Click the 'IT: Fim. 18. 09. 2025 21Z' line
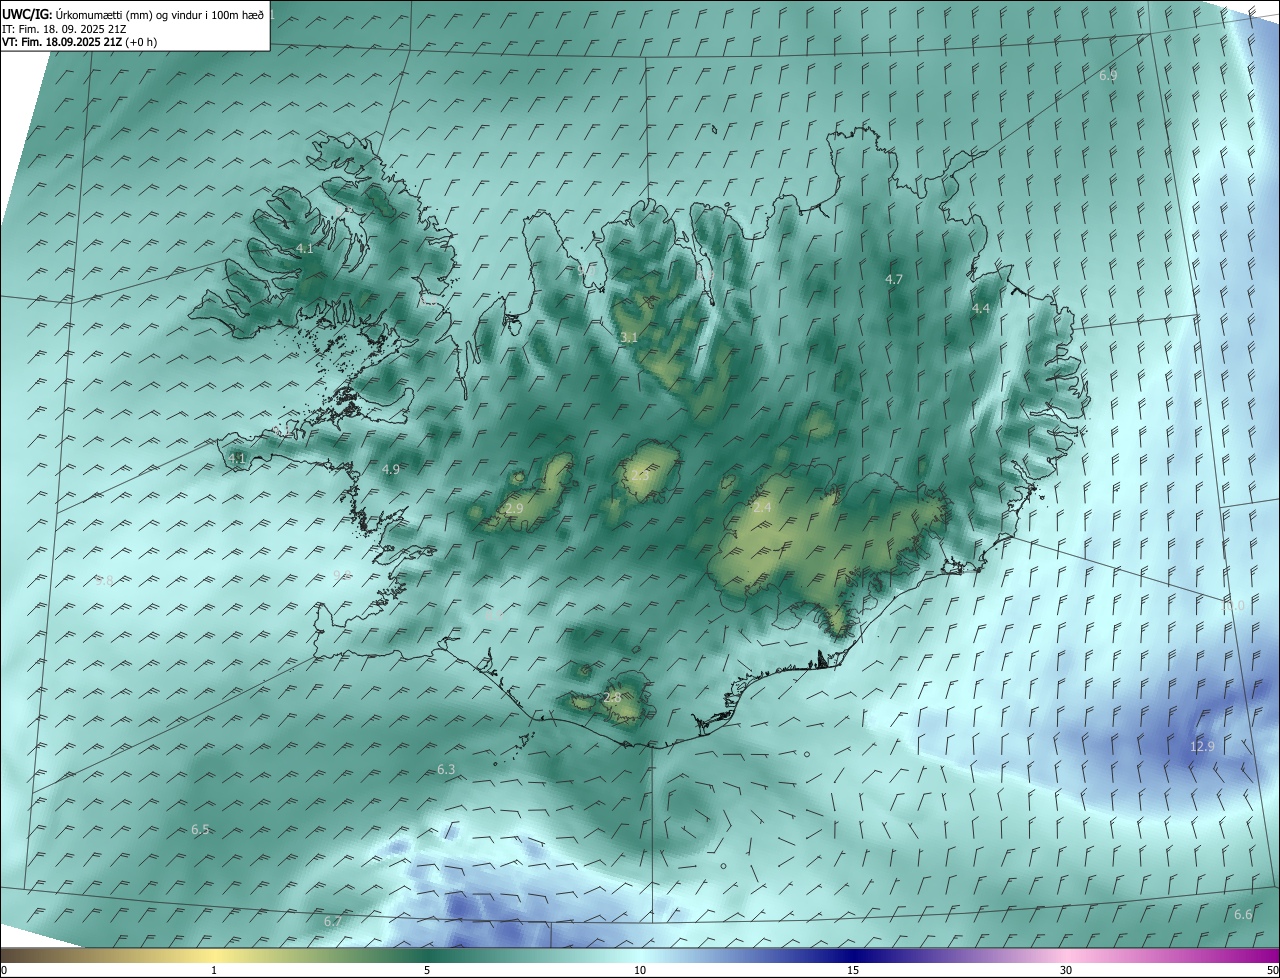This screenshot has width=1280, height=978. 65,29
